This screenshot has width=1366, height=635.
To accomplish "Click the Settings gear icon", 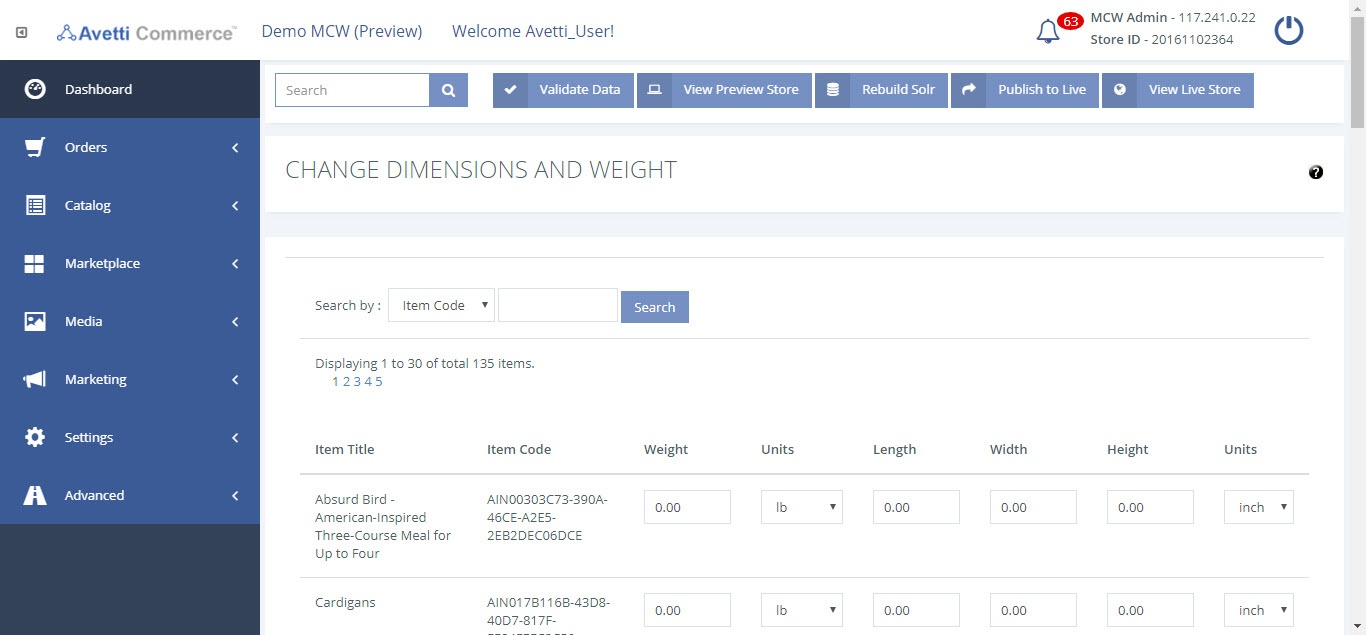I will click(35, 437).
